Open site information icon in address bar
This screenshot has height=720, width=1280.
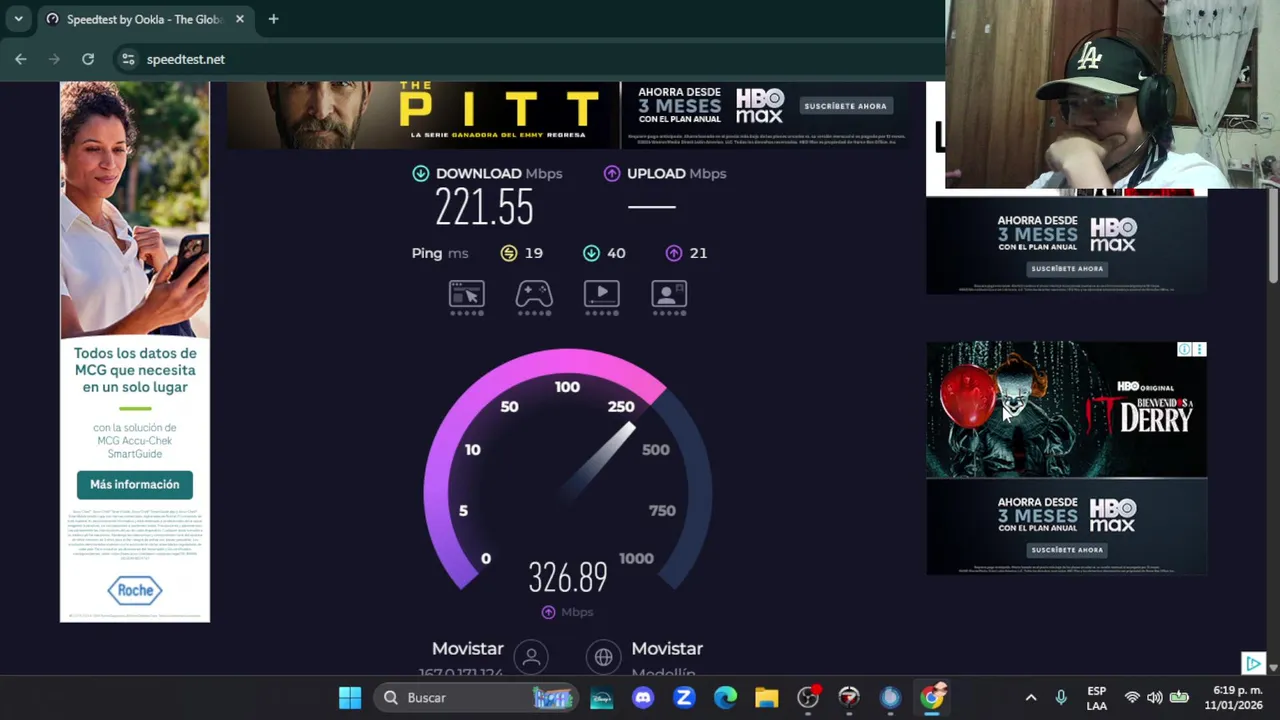click(128, 59)
